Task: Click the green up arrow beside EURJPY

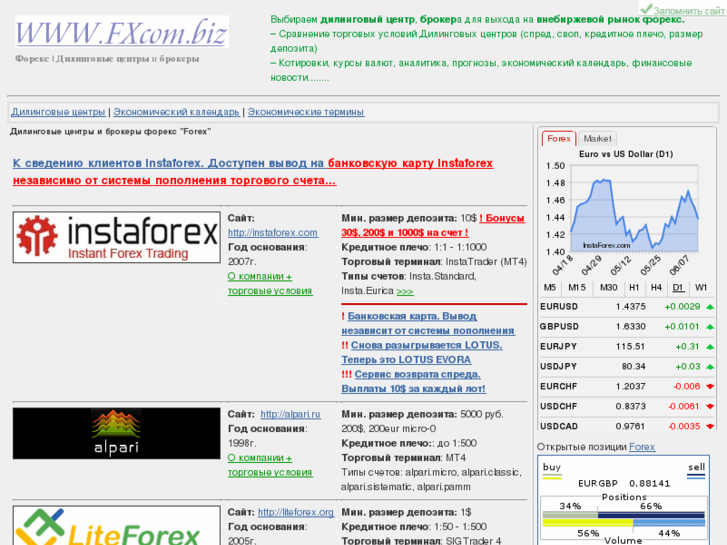Action: 710,347
